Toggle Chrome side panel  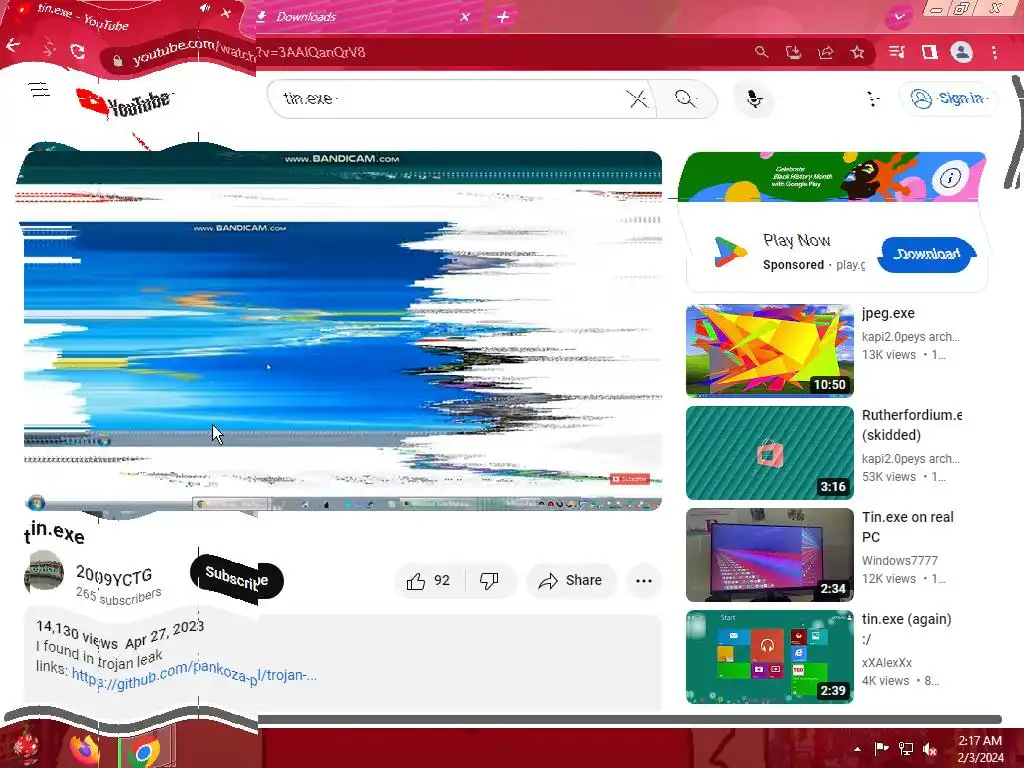point(929,52)
